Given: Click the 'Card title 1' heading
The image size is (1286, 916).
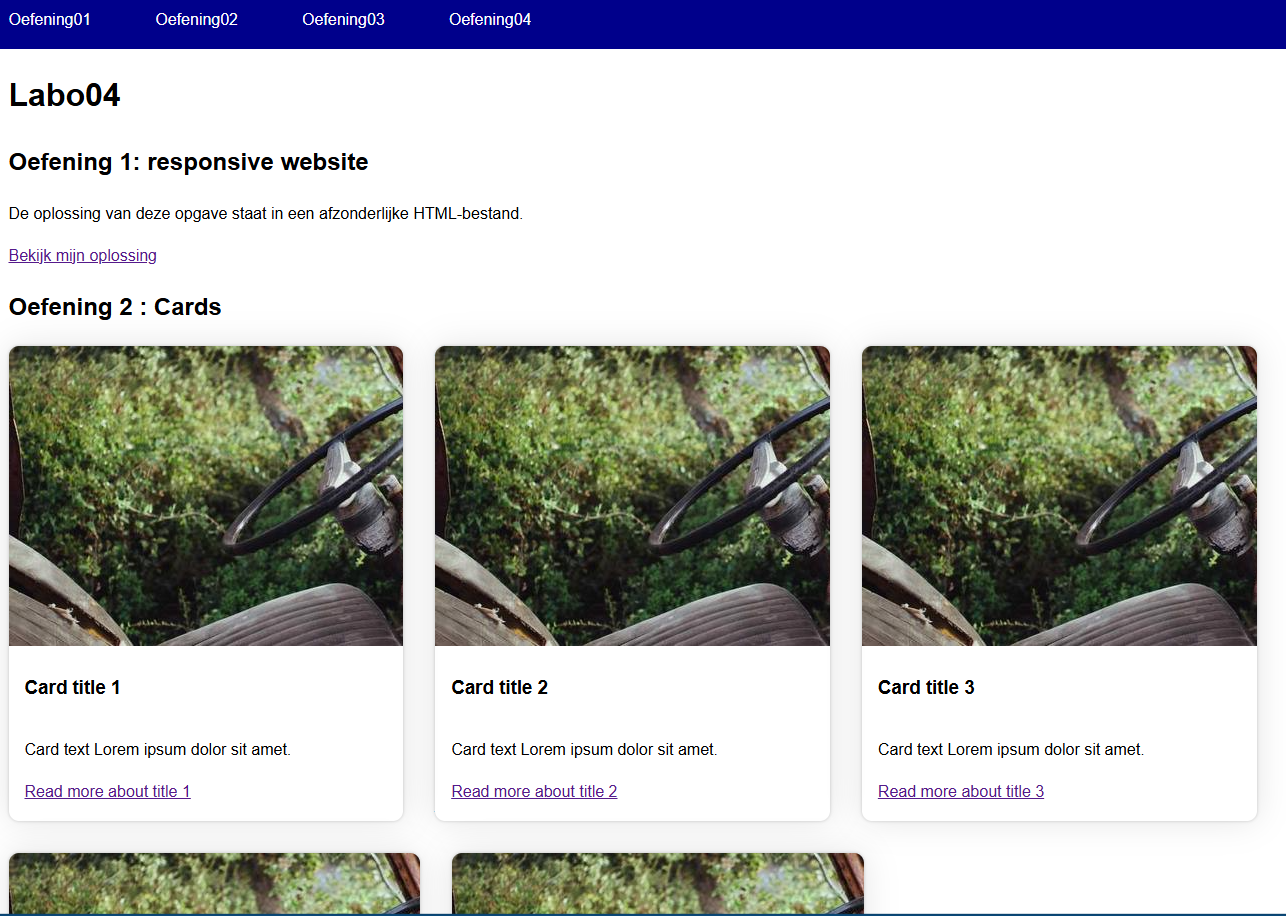Looking at the screenshot, I should click(x=73, y=687).
